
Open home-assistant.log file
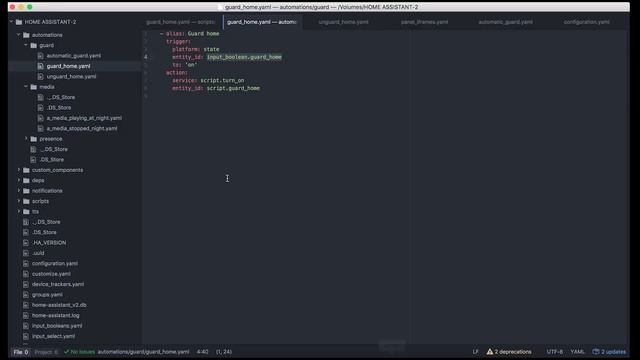tap(56, 316)
